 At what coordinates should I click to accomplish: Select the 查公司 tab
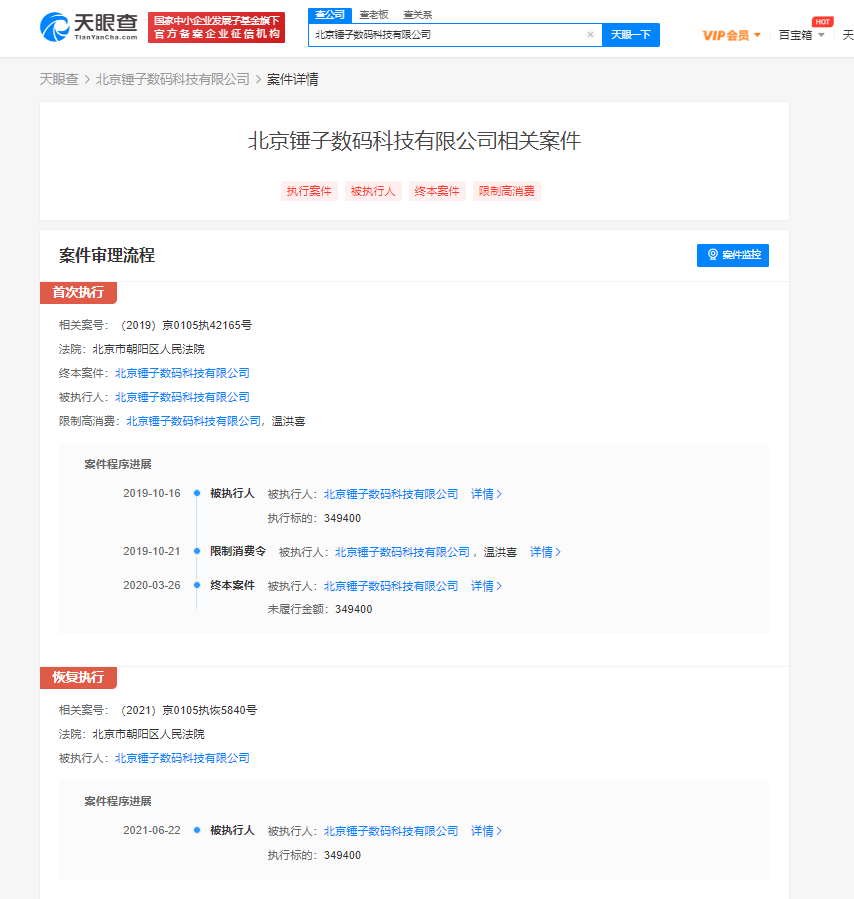pyautogui.click(x=328, y=14)
